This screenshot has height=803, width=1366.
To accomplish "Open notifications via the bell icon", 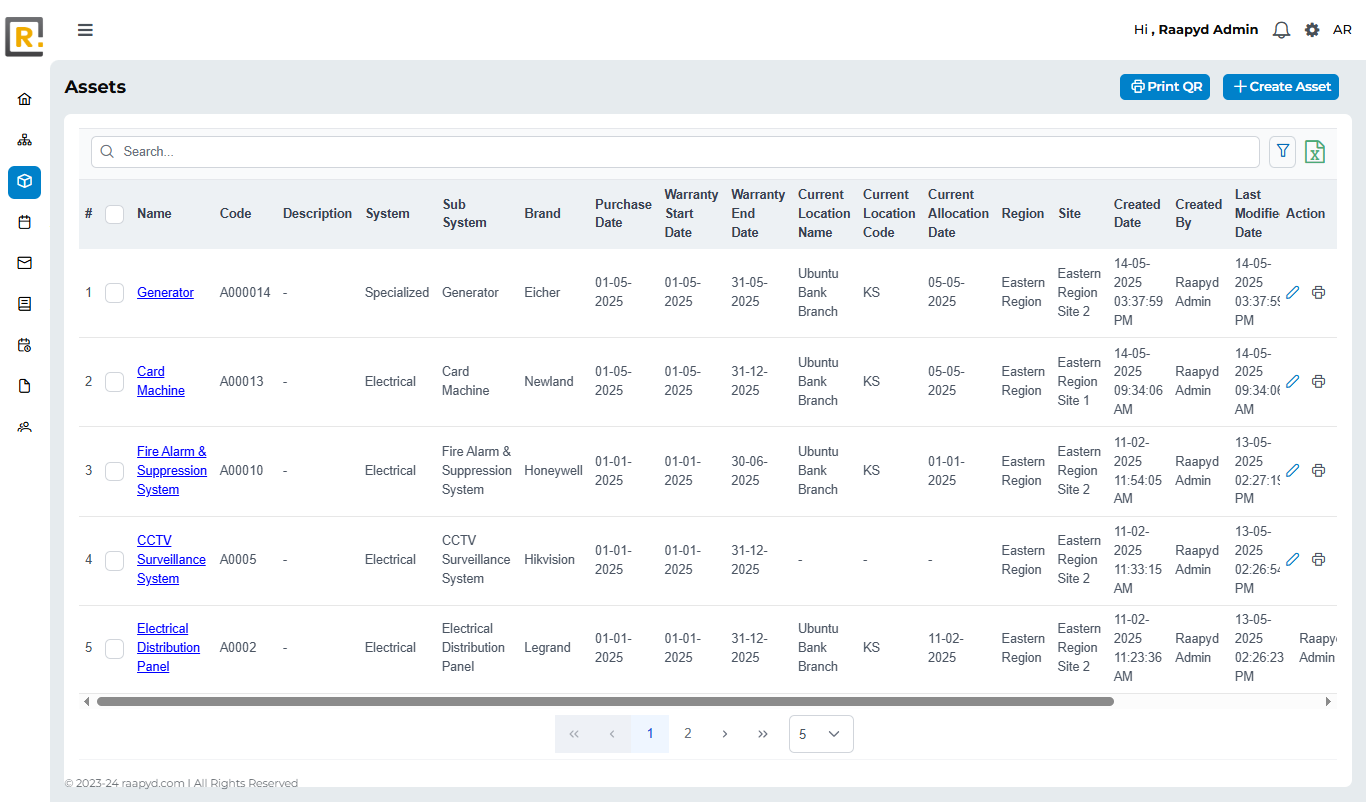I will point(1281,29).
